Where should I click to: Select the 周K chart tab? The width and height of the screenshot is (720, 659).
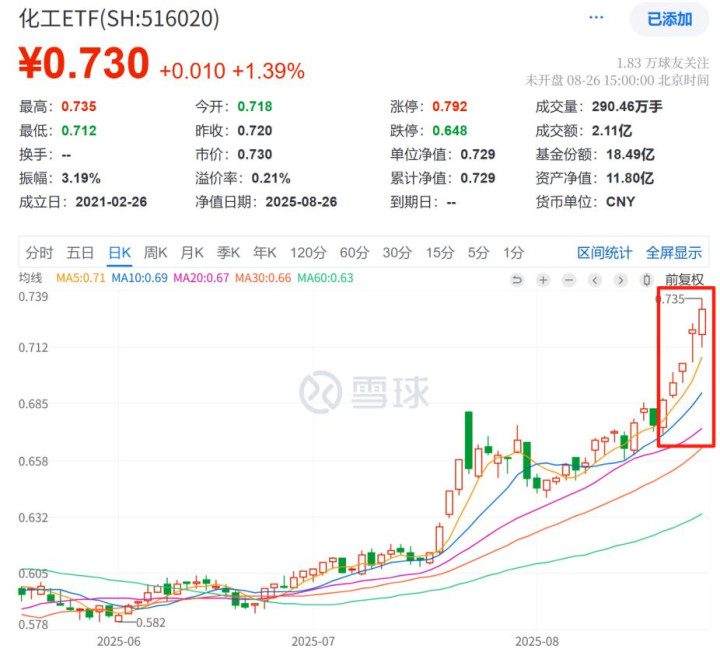[x=156, y=253]
